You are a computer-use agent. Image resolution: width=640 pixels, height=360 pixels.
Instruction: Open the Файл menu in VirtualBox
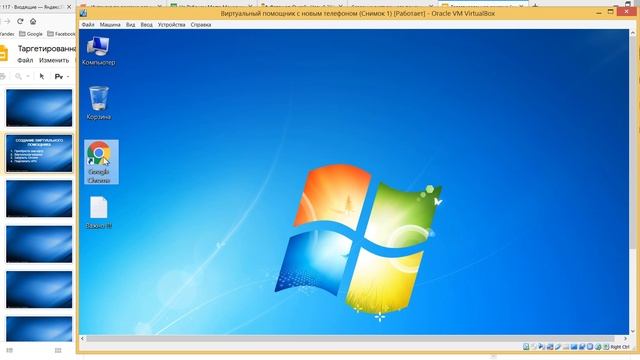pos(88,24)
